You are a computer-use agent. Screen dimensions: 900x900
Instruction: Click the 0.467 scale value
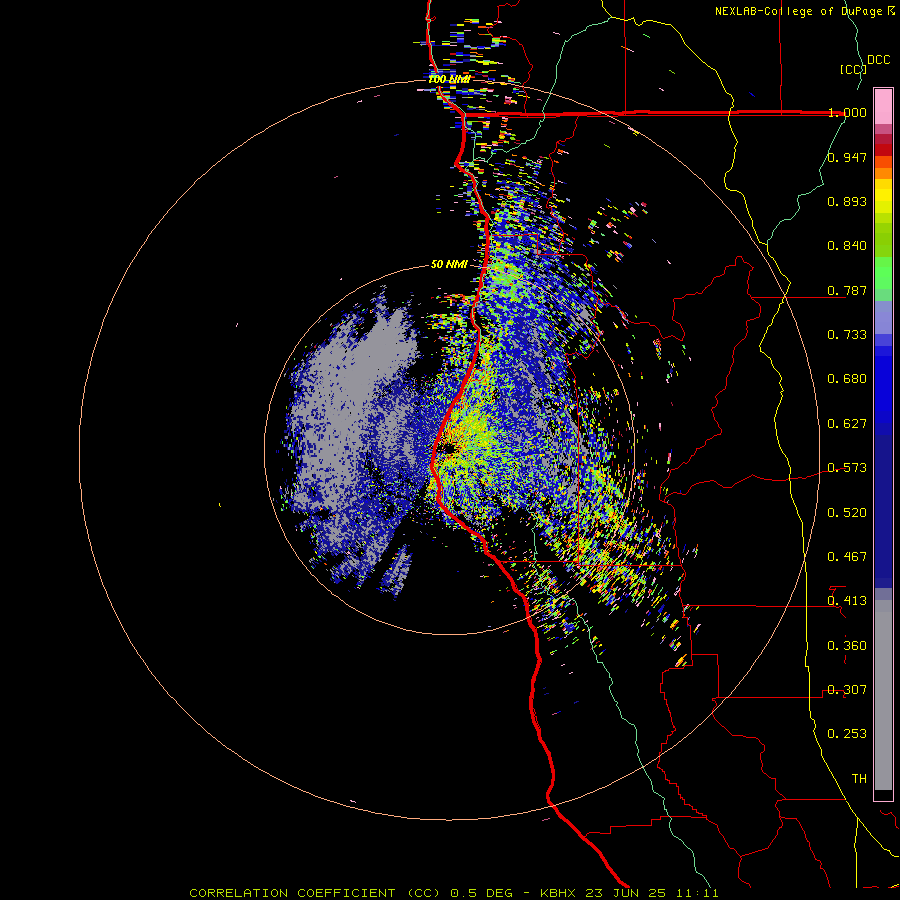pos(847,557)
